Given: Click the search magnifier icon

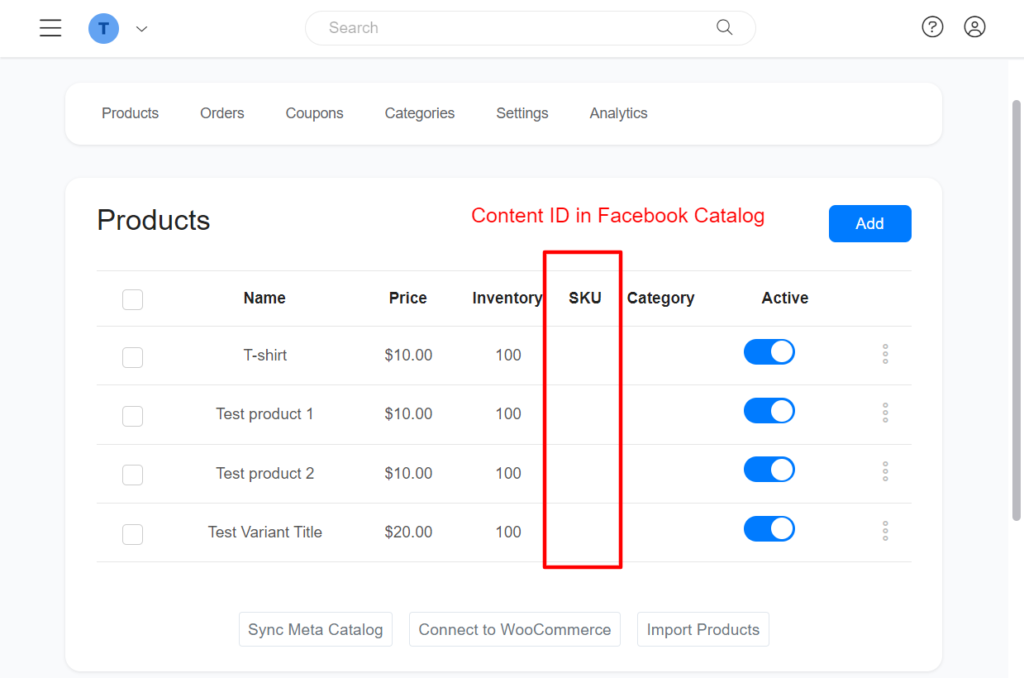Looking at the screenshot, I should 725,28.
